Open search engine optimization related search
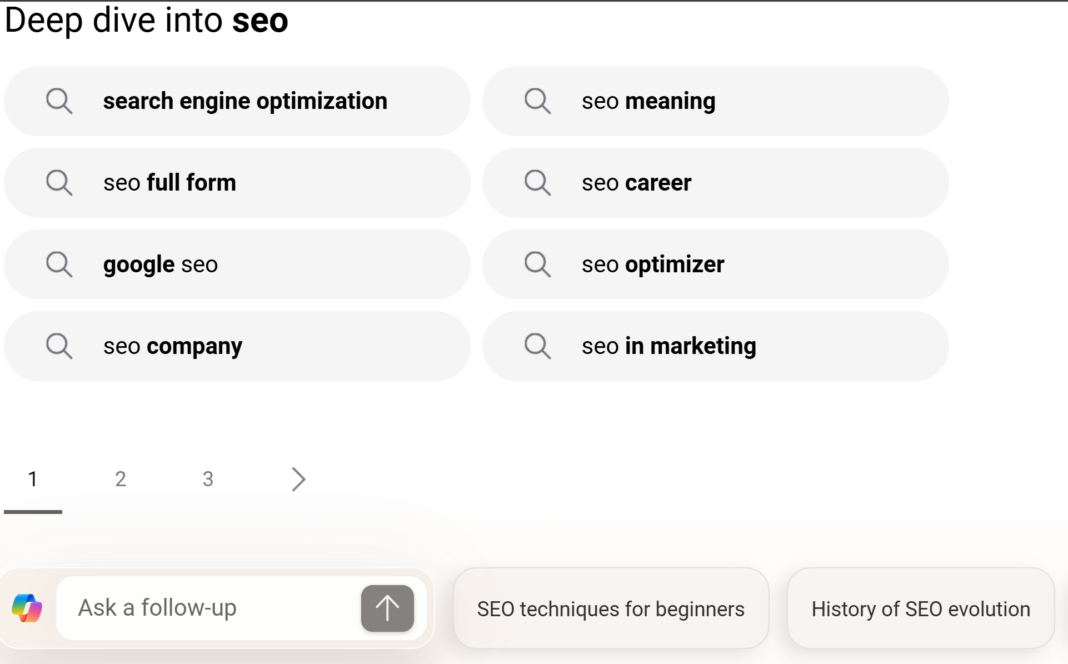1068x664 pixels. pos(245,101)
